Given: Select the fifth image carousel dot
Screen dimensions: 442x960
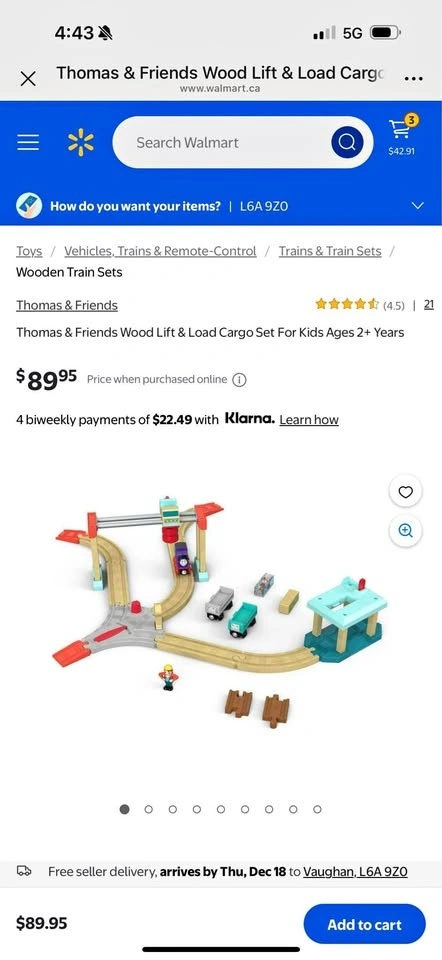Looking at the screenshot, I should coord(221,809).
